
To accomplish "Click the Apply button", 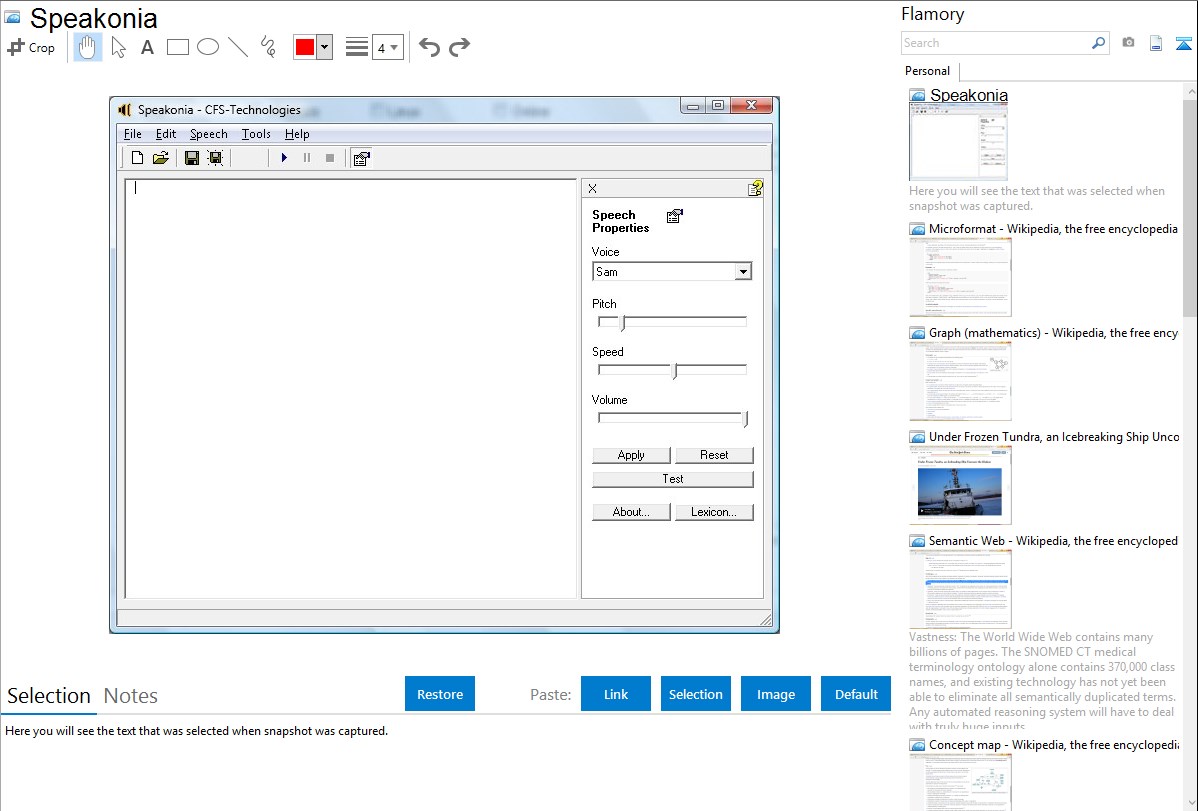I will pos(631,455).
